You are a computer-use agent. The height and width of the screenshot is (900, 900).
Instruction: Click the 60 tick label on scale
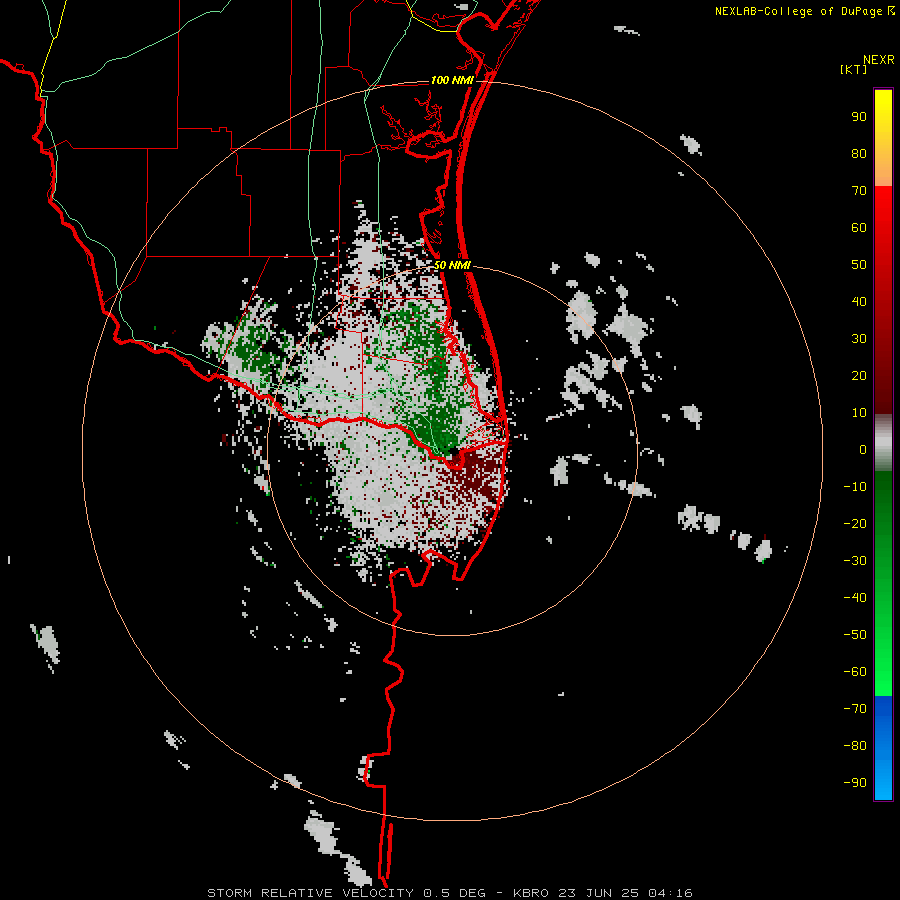pyautogui.click(x=859, y=228)
